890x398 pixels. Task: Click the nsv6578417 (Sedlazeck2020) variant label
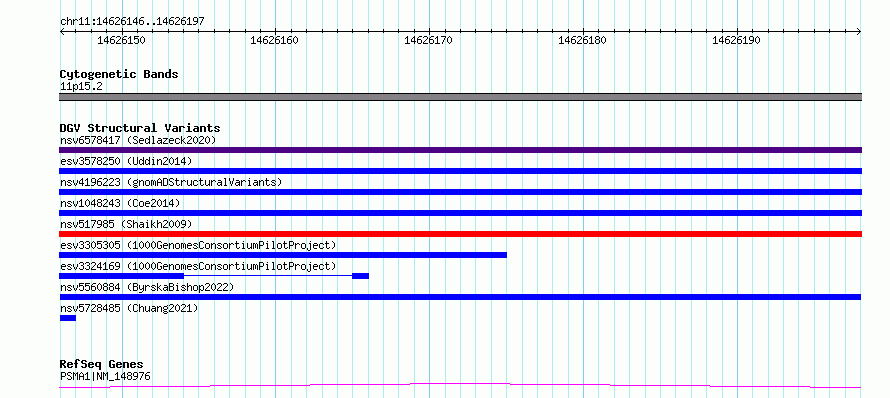(x=138, y=140)
